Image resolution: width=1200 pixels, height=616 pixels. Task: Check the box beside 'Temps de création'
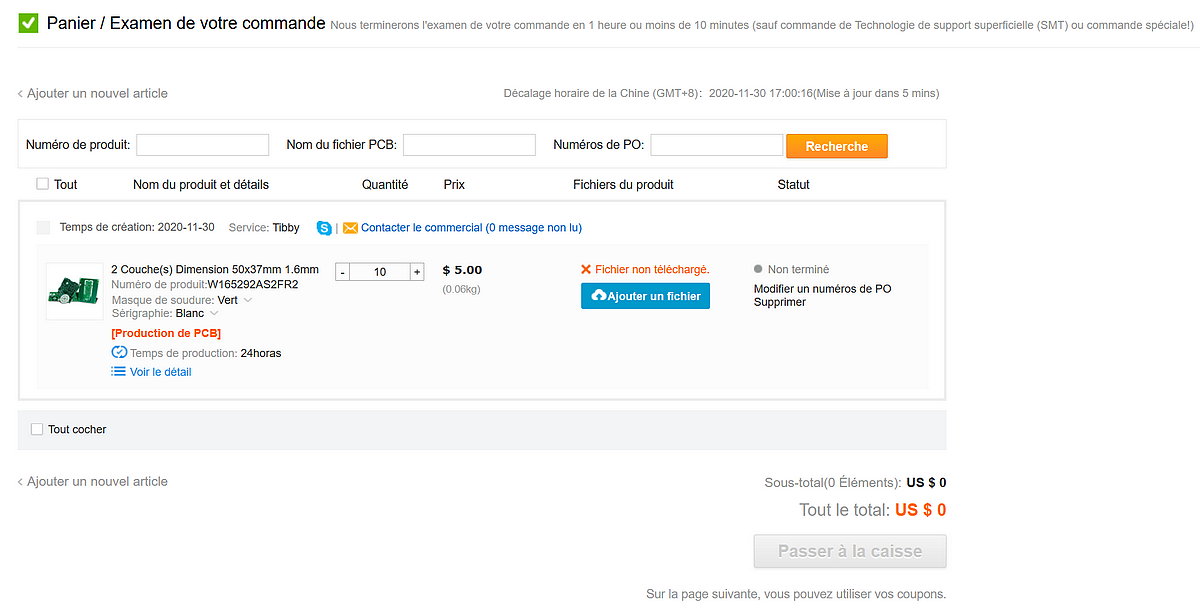(x=43, y=228)
